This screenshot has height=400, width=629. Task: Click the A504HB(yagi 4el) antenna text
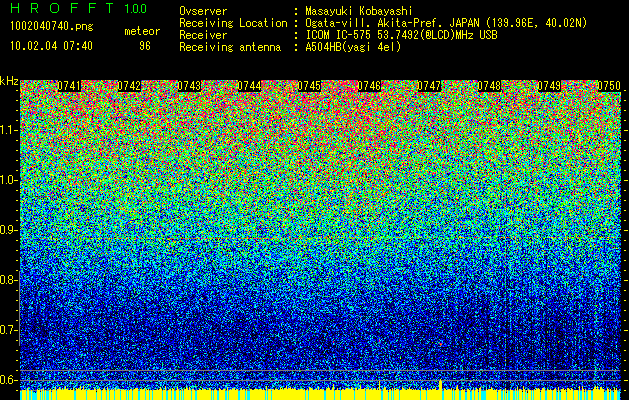point(353,47)
